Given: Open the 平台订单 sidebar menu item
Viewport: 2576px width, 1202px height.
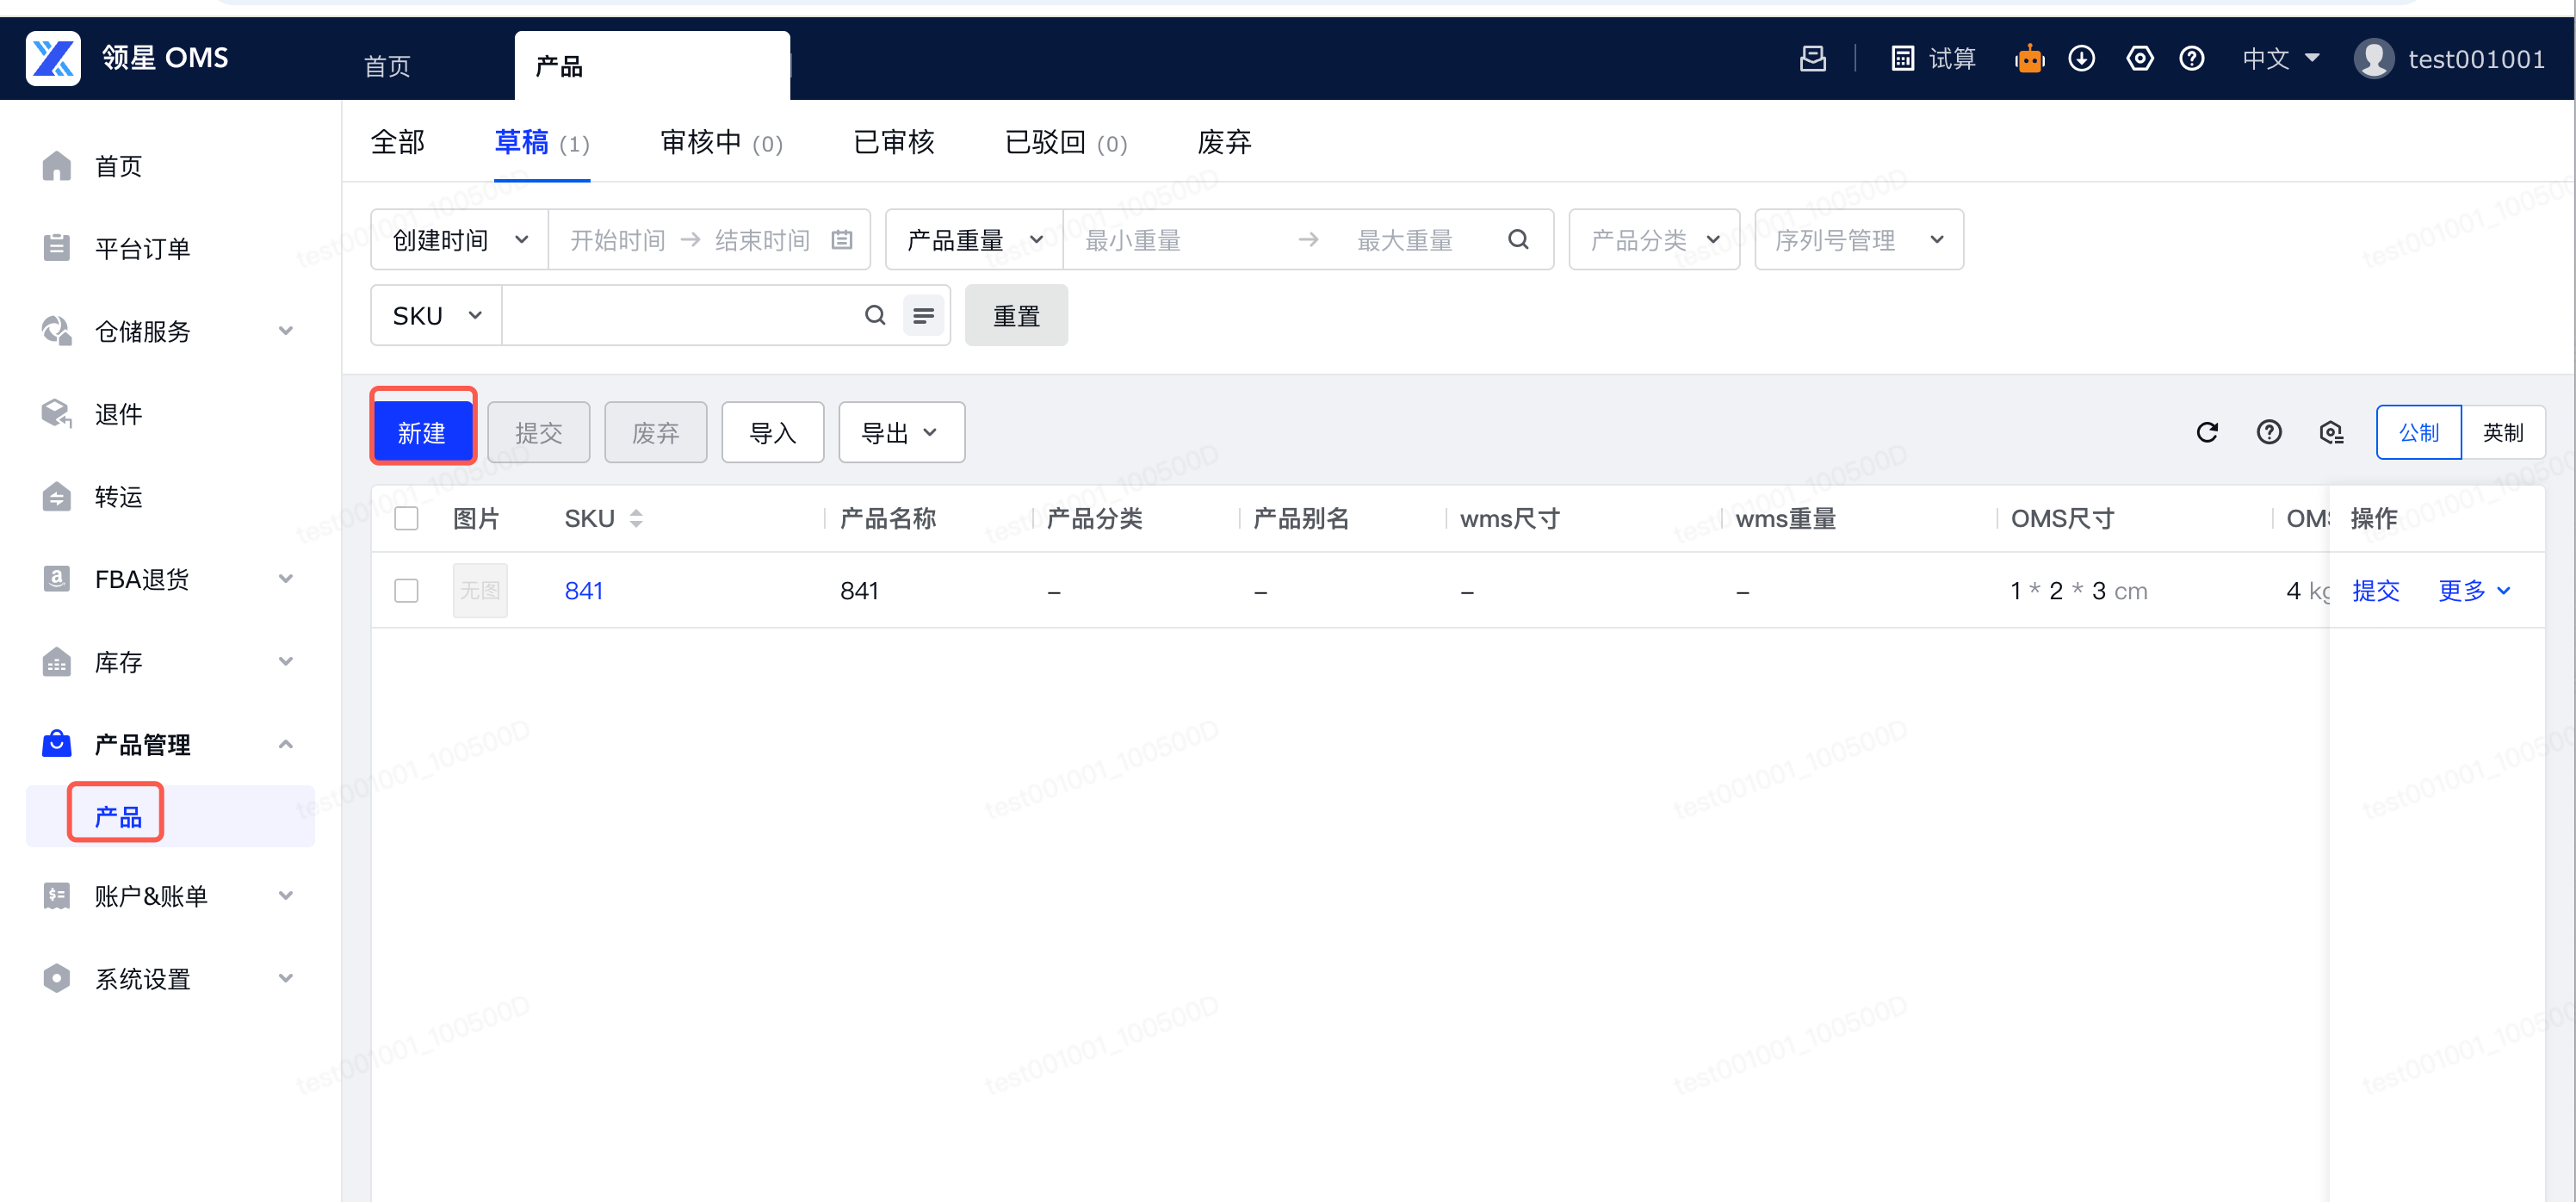Looking at the screenshot, I should tap(142, 248).
